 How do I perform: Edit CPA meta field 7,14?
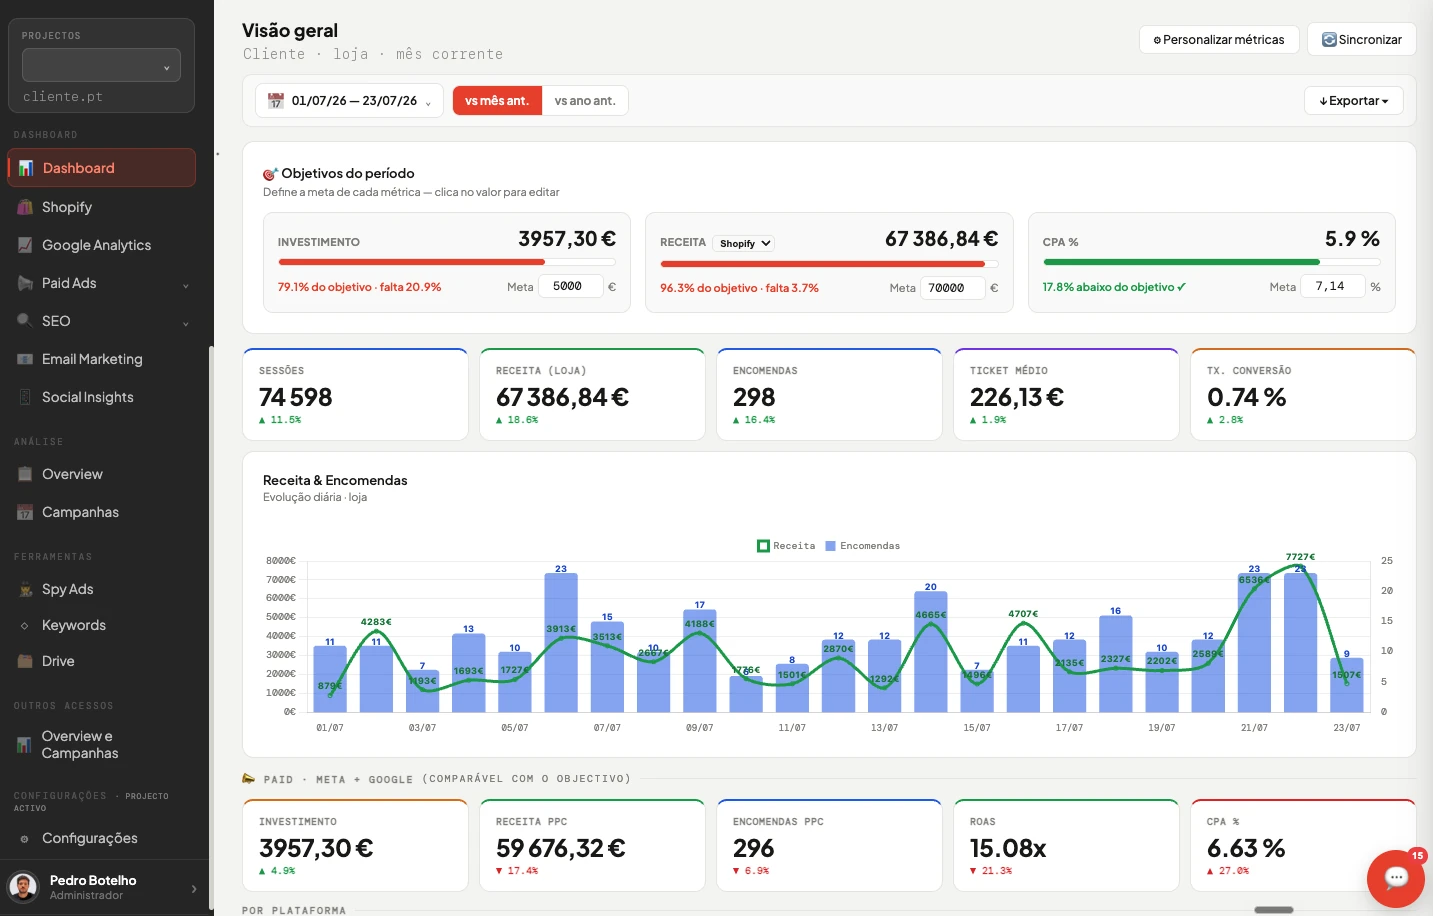tap(1334, 286)
